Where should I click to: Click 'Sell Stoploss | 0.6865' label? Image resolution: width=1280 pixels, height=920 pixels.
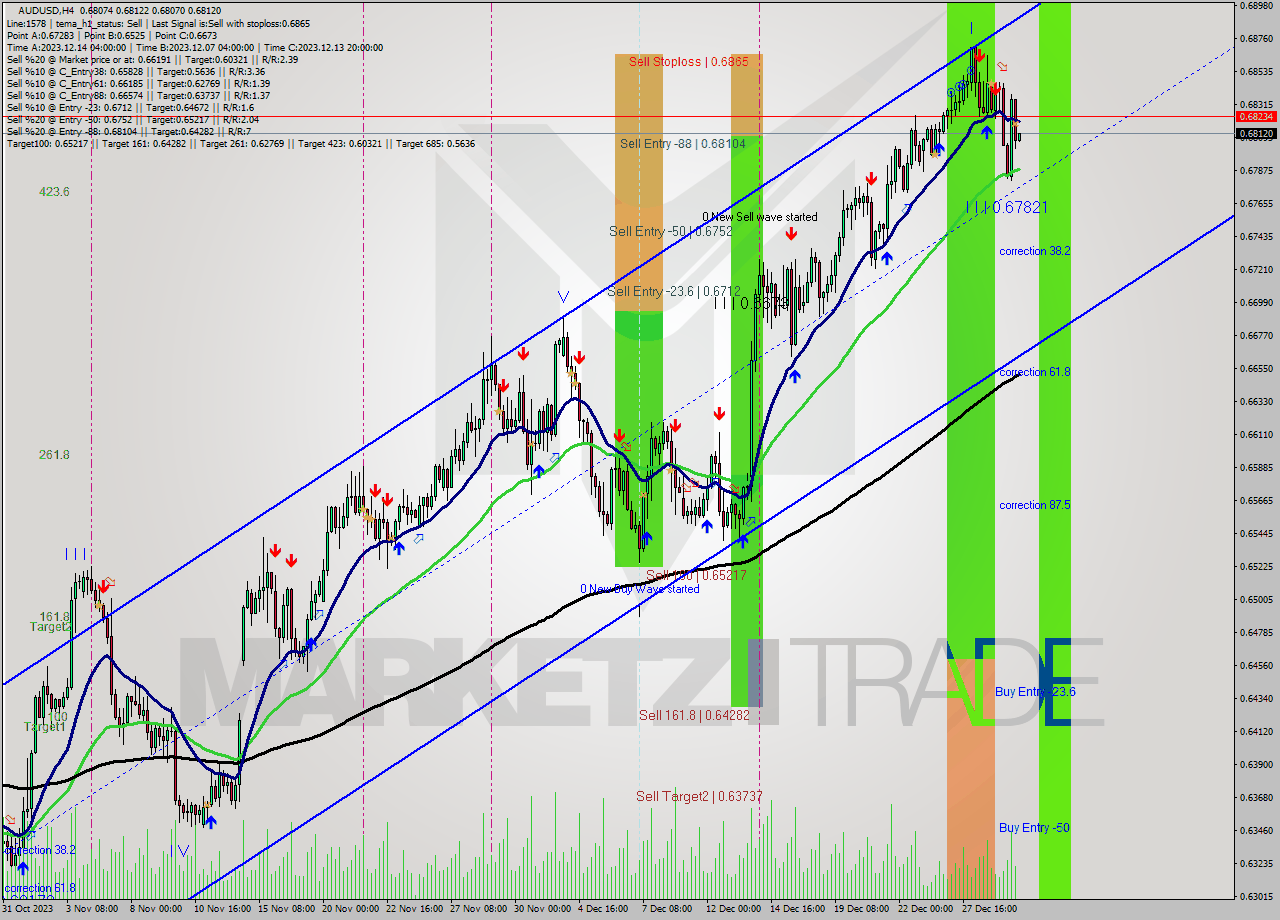(x=688, y=61)
